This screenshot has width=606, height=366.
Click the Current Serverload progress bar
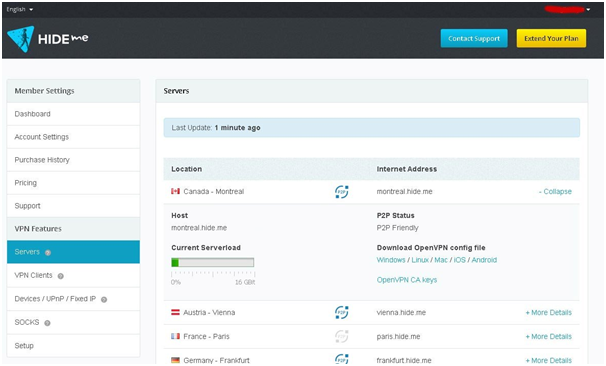pos(213,263)
